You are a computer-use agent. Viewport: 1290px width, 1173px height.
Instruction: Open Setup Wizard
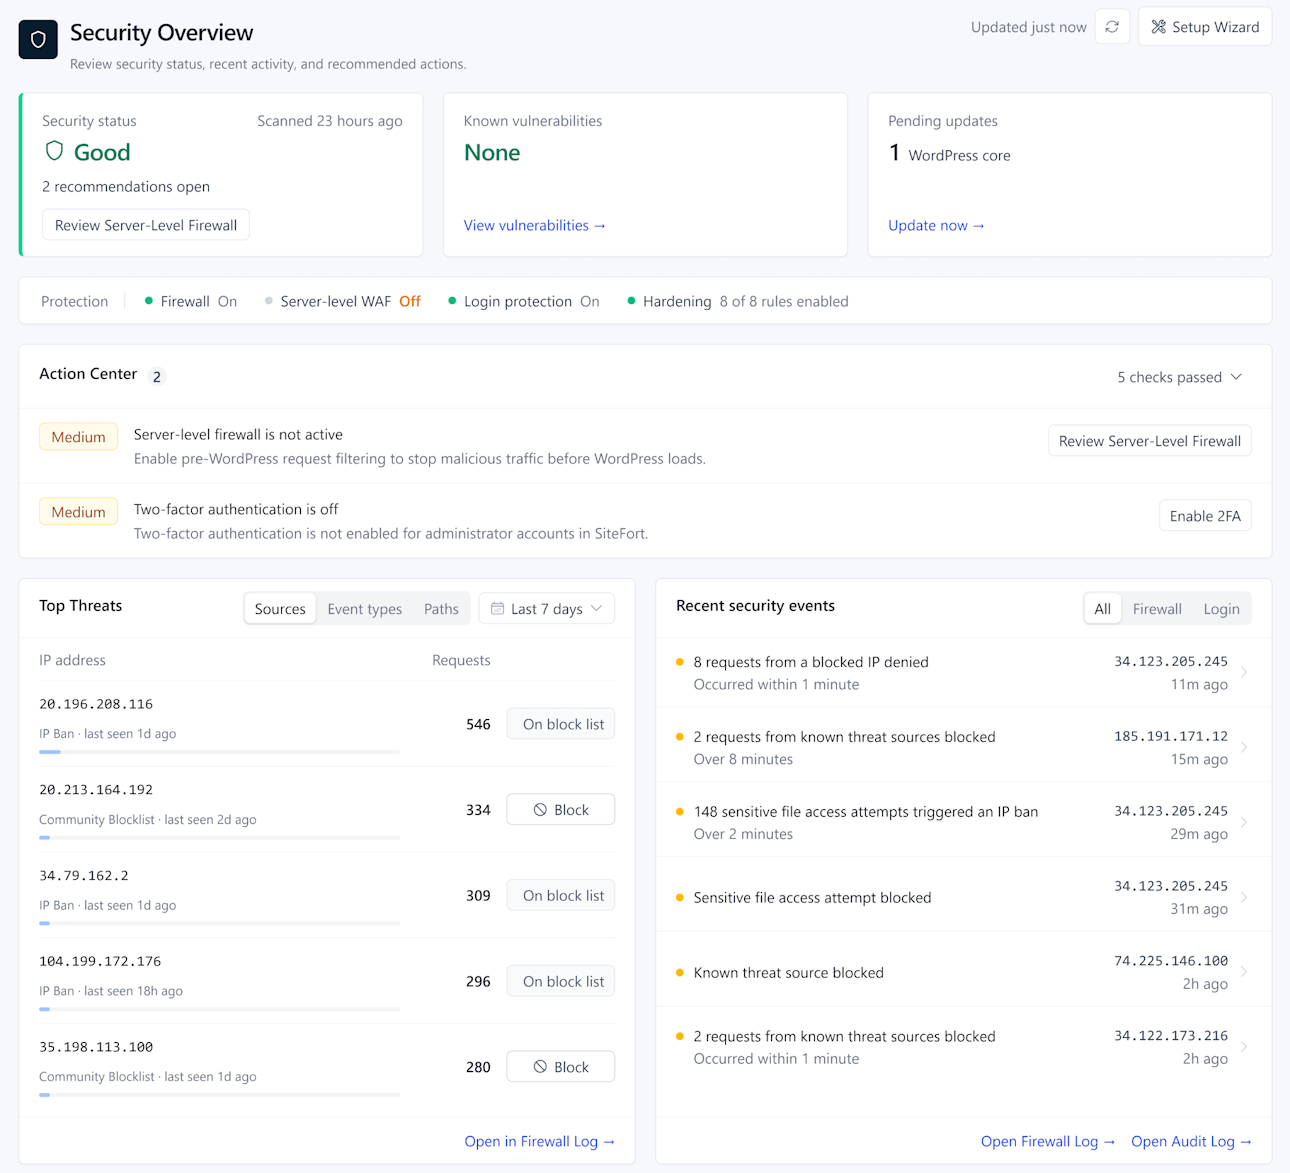point(1205,27)
